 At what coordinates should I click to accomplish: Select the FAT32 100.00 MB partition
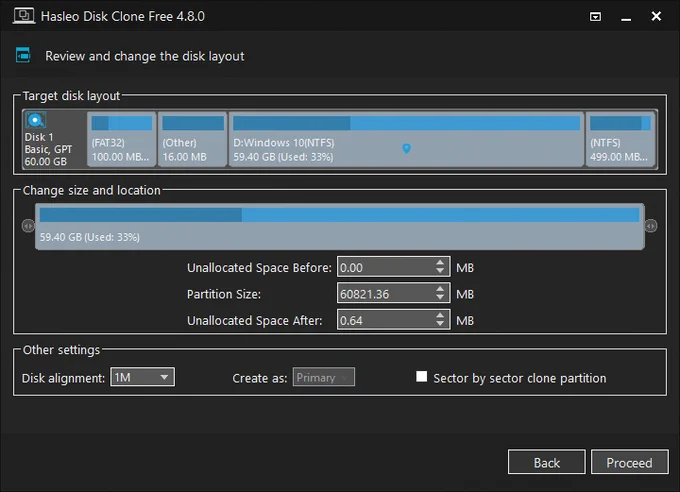[121, 139]
